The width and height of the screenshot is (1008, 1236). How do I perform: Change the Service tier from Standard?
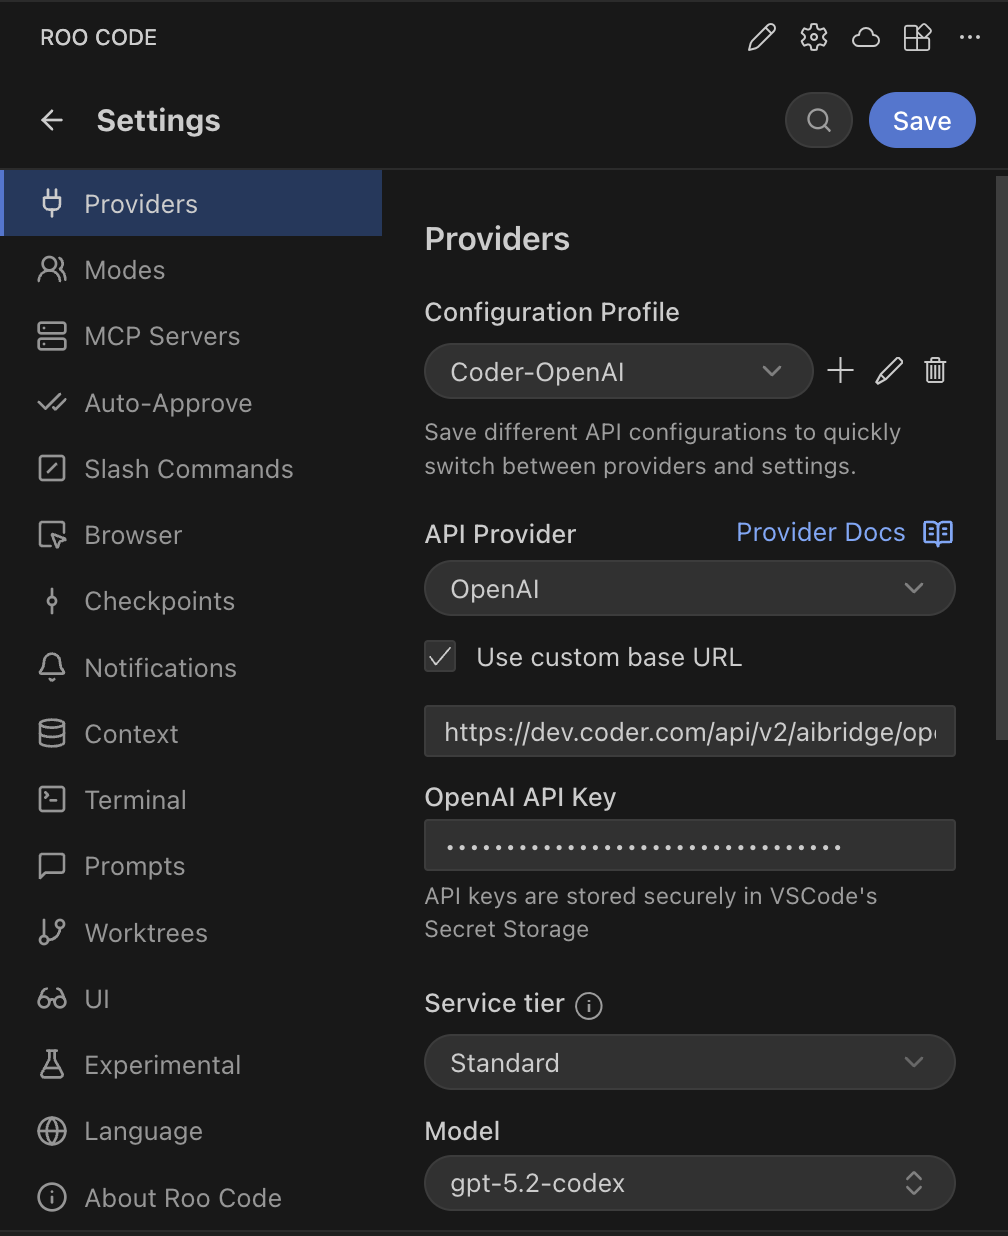(689, 1062)
